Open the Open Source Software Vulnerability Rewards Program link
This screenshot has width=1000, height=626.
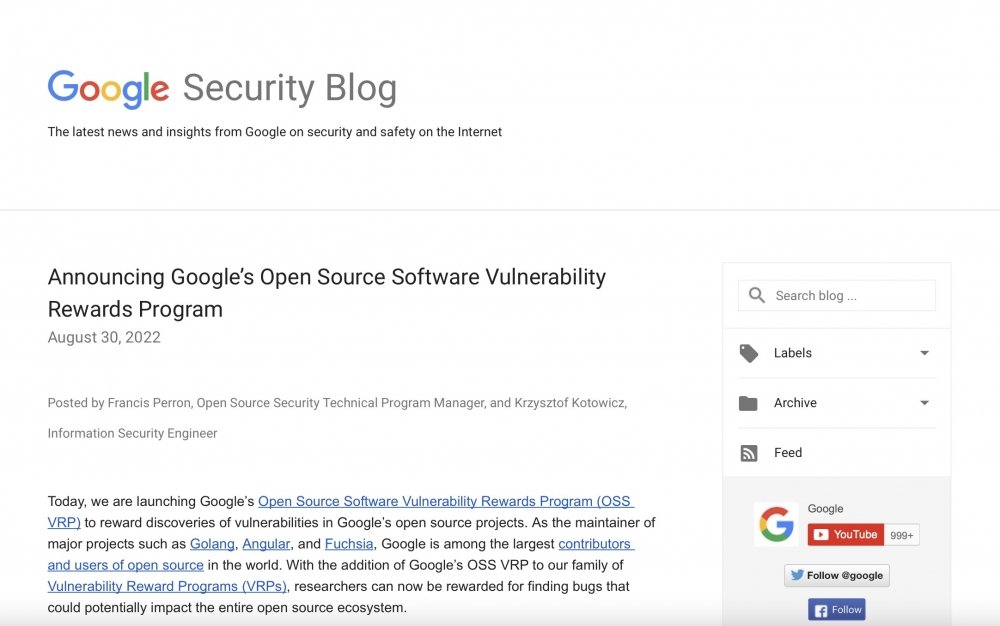tap(445, 501)
